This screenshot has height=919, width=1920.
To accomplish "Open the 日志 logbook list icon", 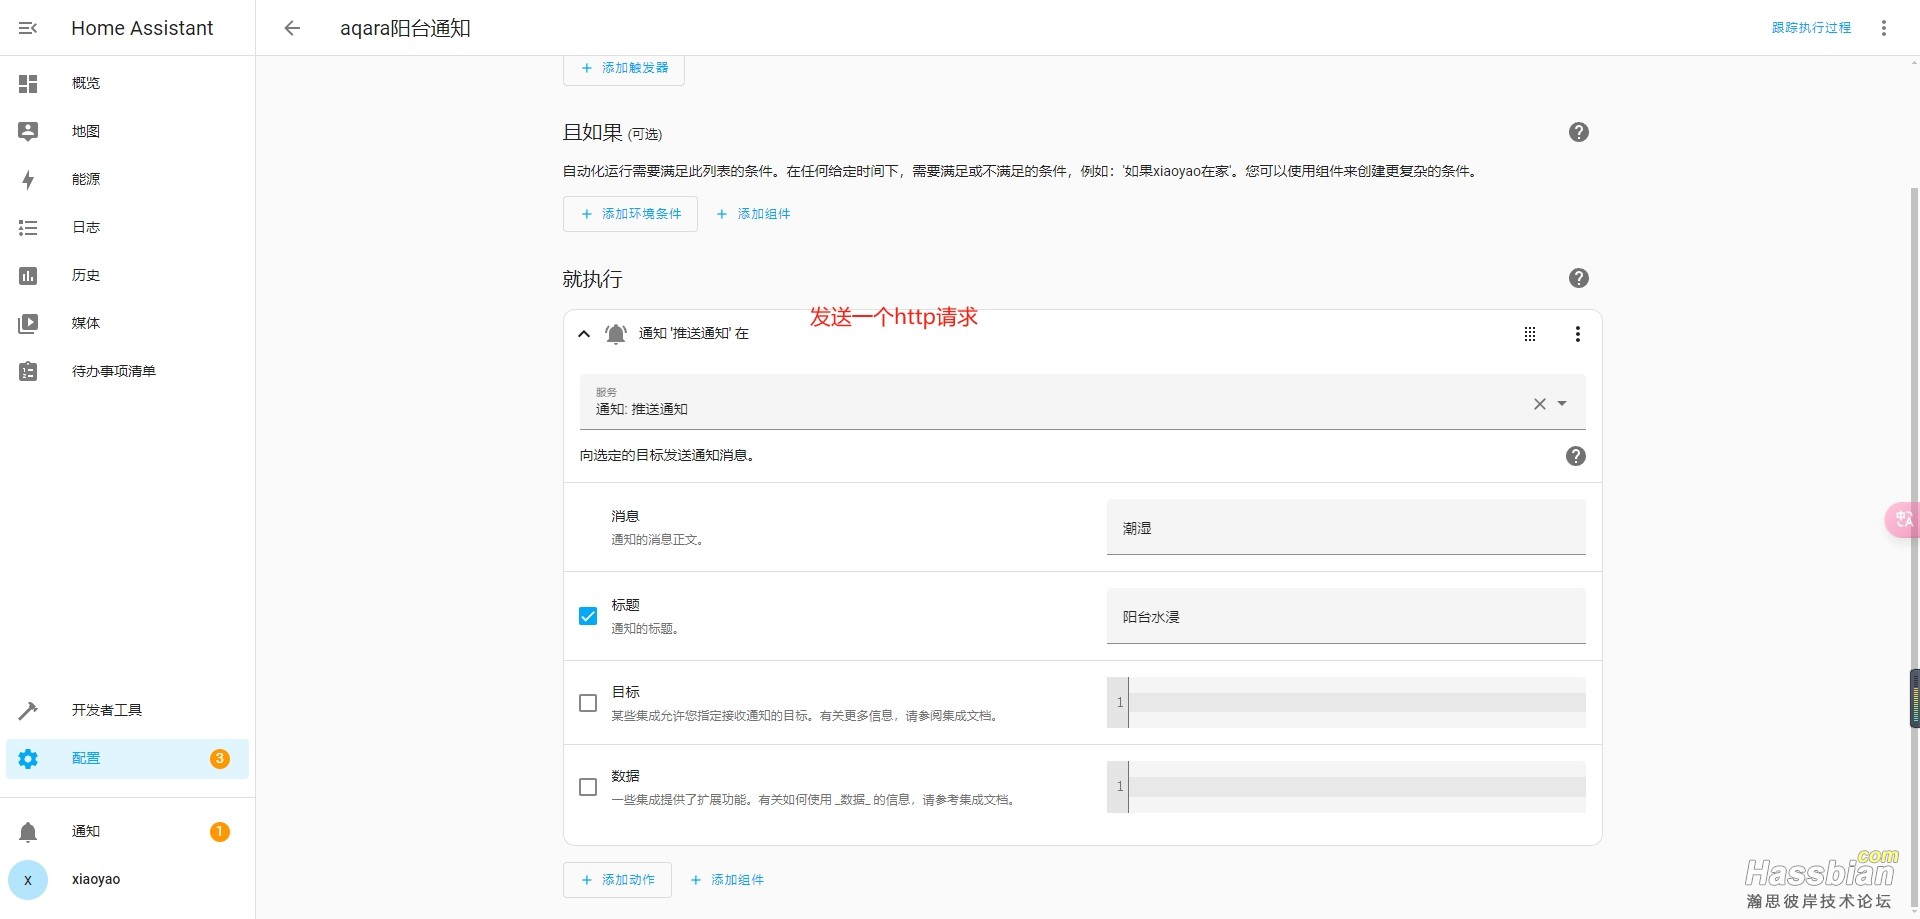I will [28, 227].
